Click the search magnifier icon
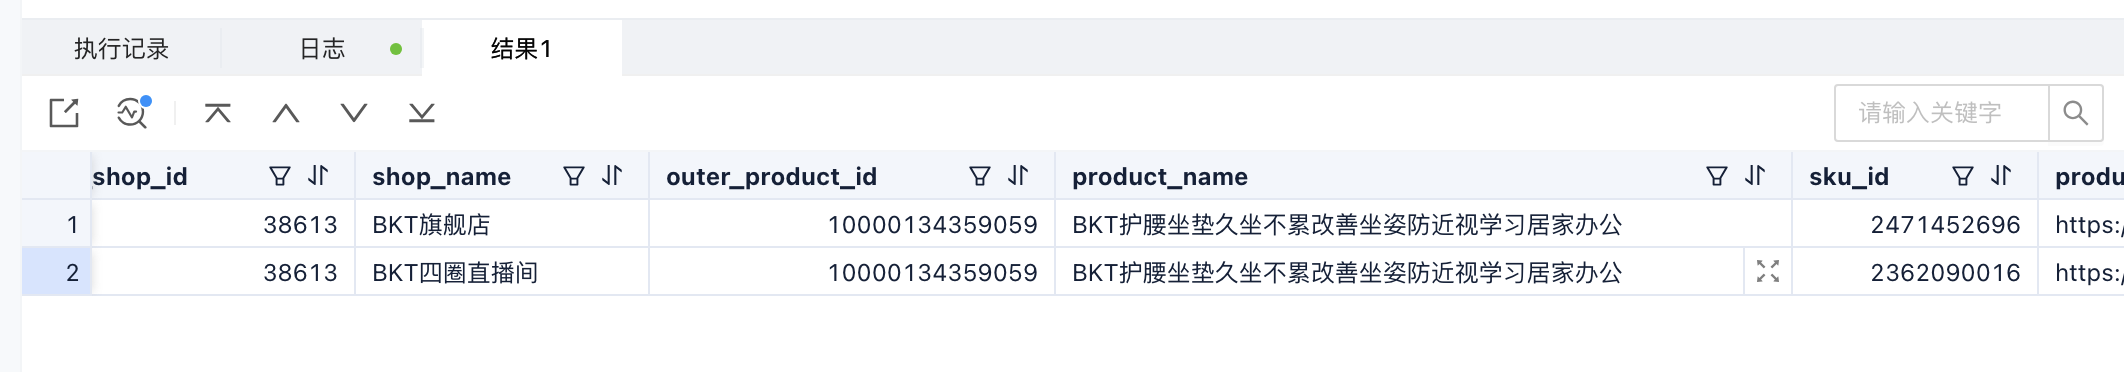2124x372 pixels. coord(2076,113)
